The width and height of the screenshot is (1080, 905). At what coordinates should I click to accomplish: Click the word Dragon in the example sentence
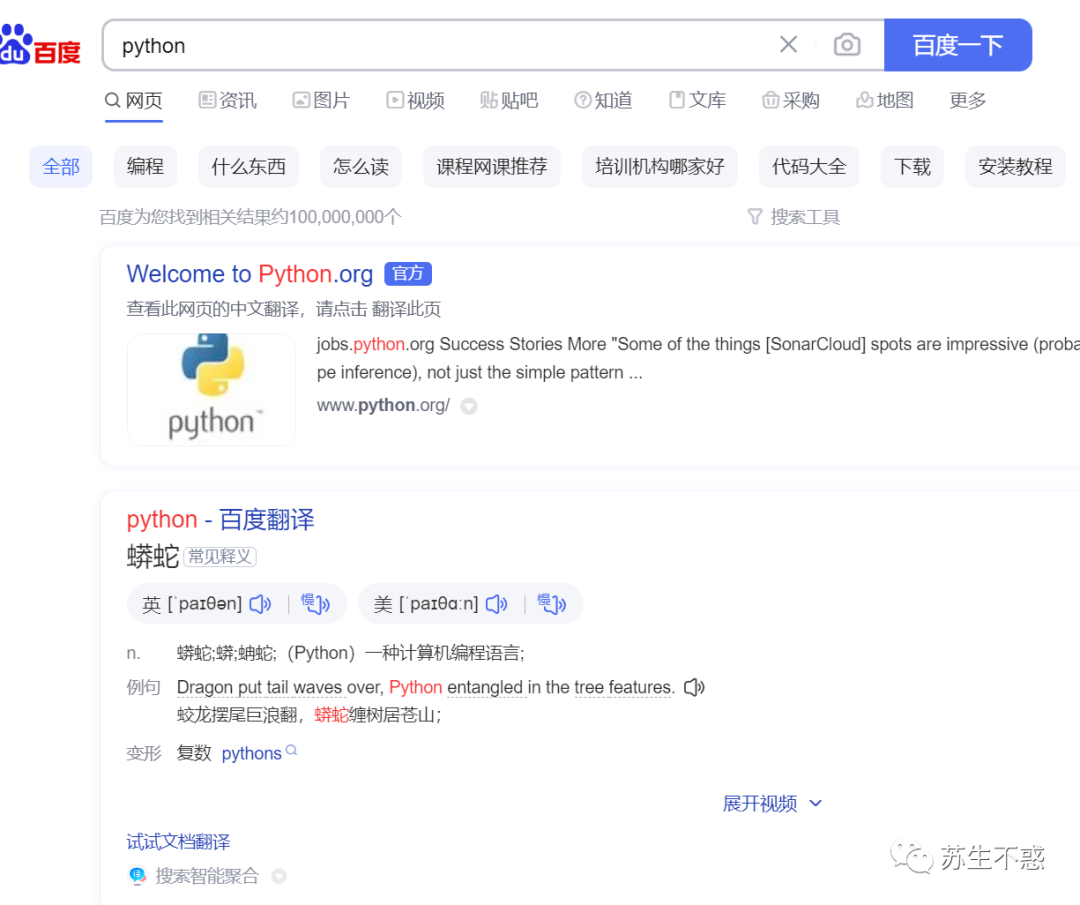205,687
